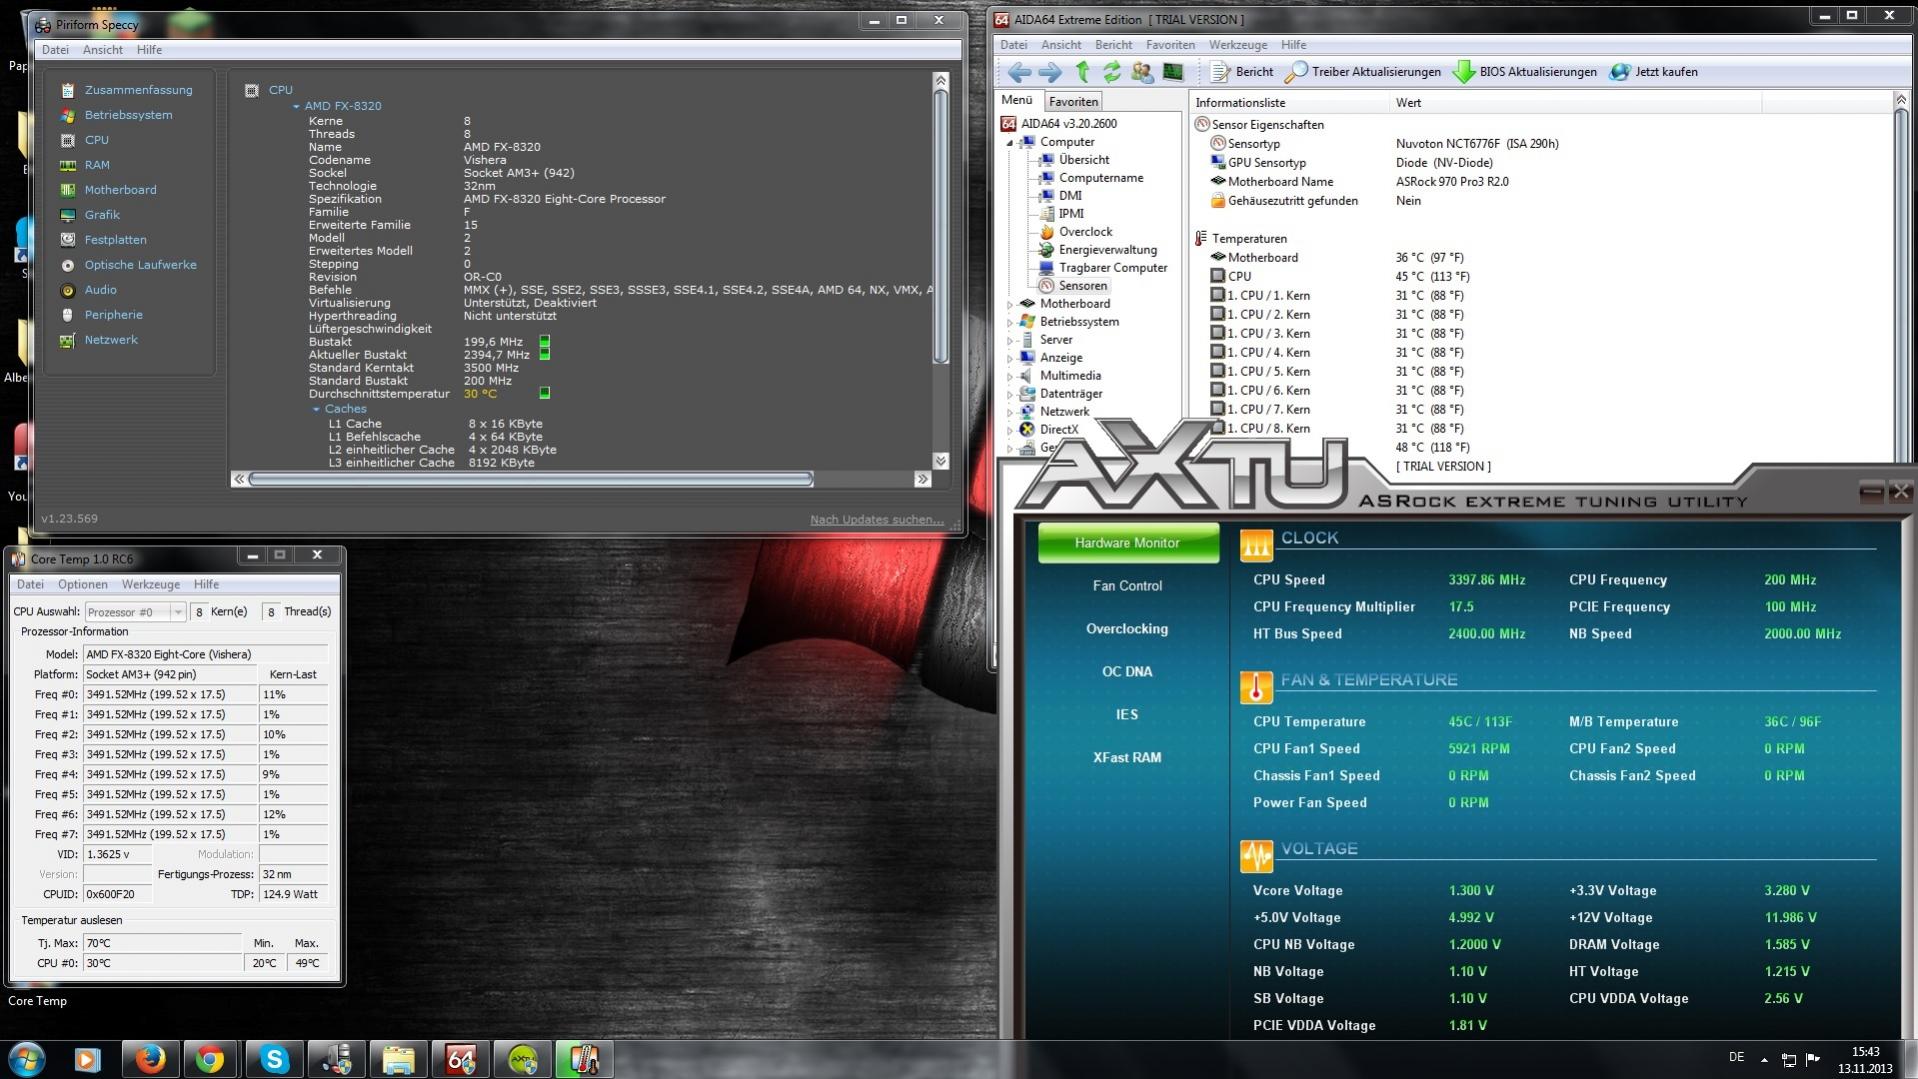Image resolution: width=1918 pixels, height=1079 pixels.
Task: Click Windows Start button
Action: point(27,1059)
